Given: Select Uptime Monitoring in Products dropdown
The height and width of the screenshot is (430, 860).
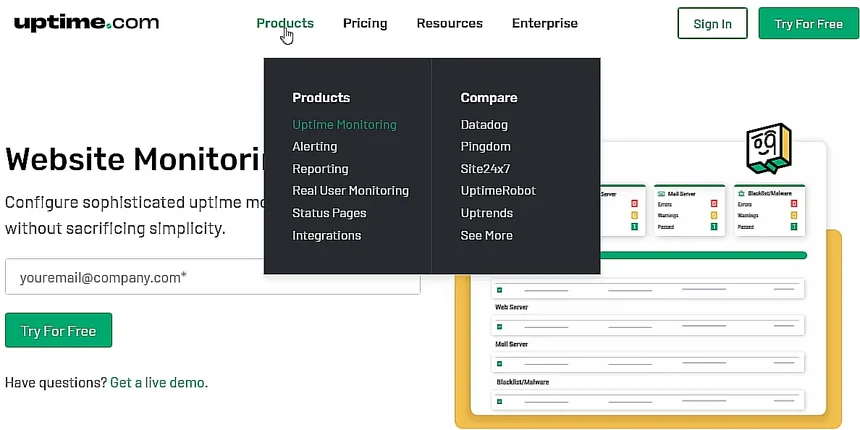Looking at the screenshot, I should [x=344, y=125].
